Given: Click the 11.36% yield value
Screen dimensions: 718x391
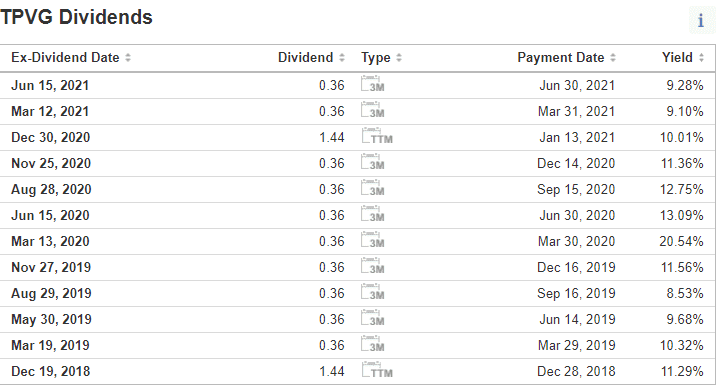Looking at the screenshot, I should point(682,164).
